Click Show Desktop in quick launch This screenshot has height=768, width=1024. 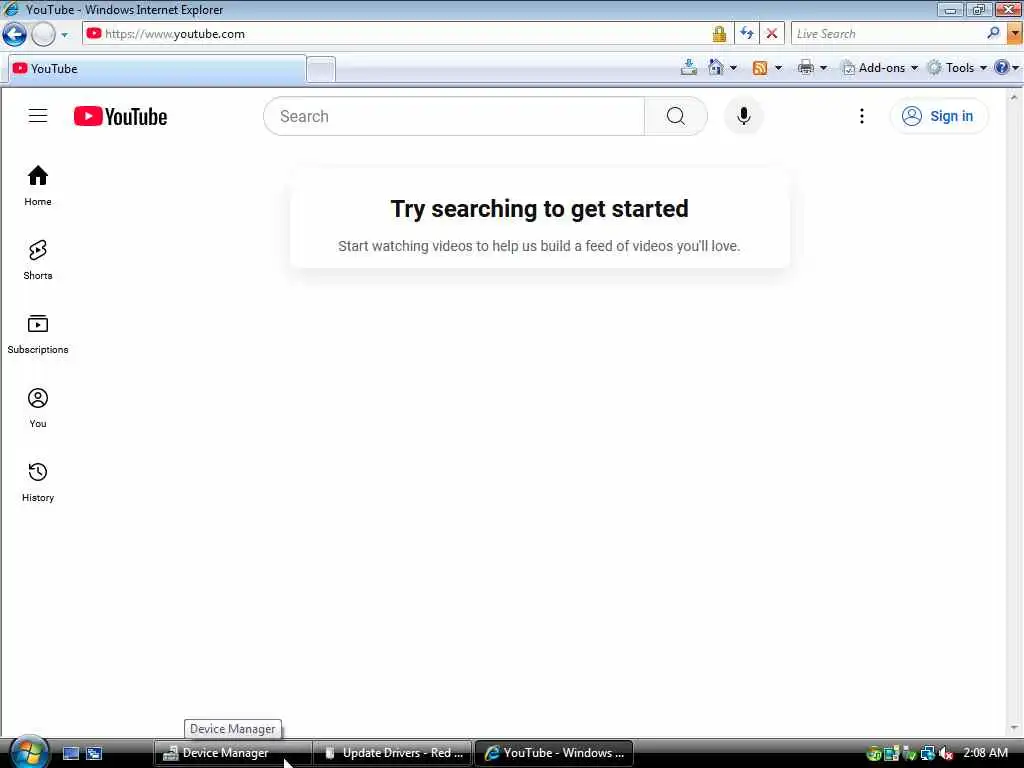pos(71,753)
